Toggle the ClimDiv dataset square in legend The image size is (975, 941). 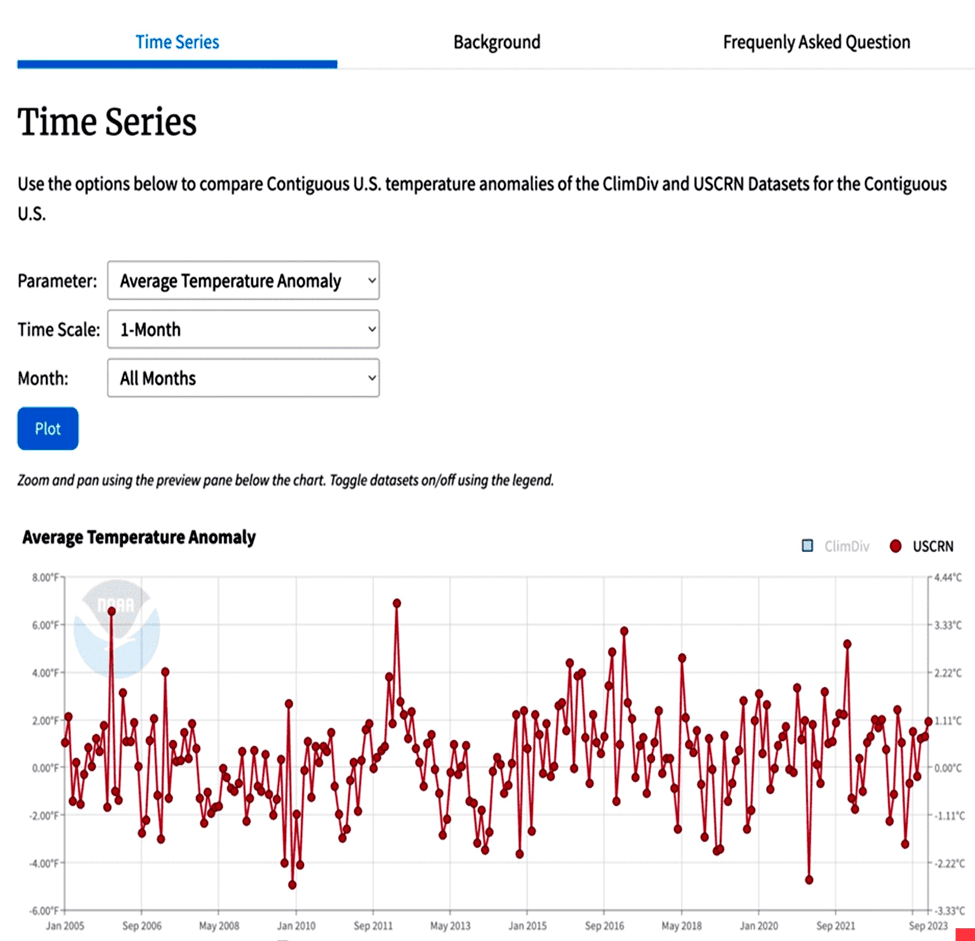[808, 546]
